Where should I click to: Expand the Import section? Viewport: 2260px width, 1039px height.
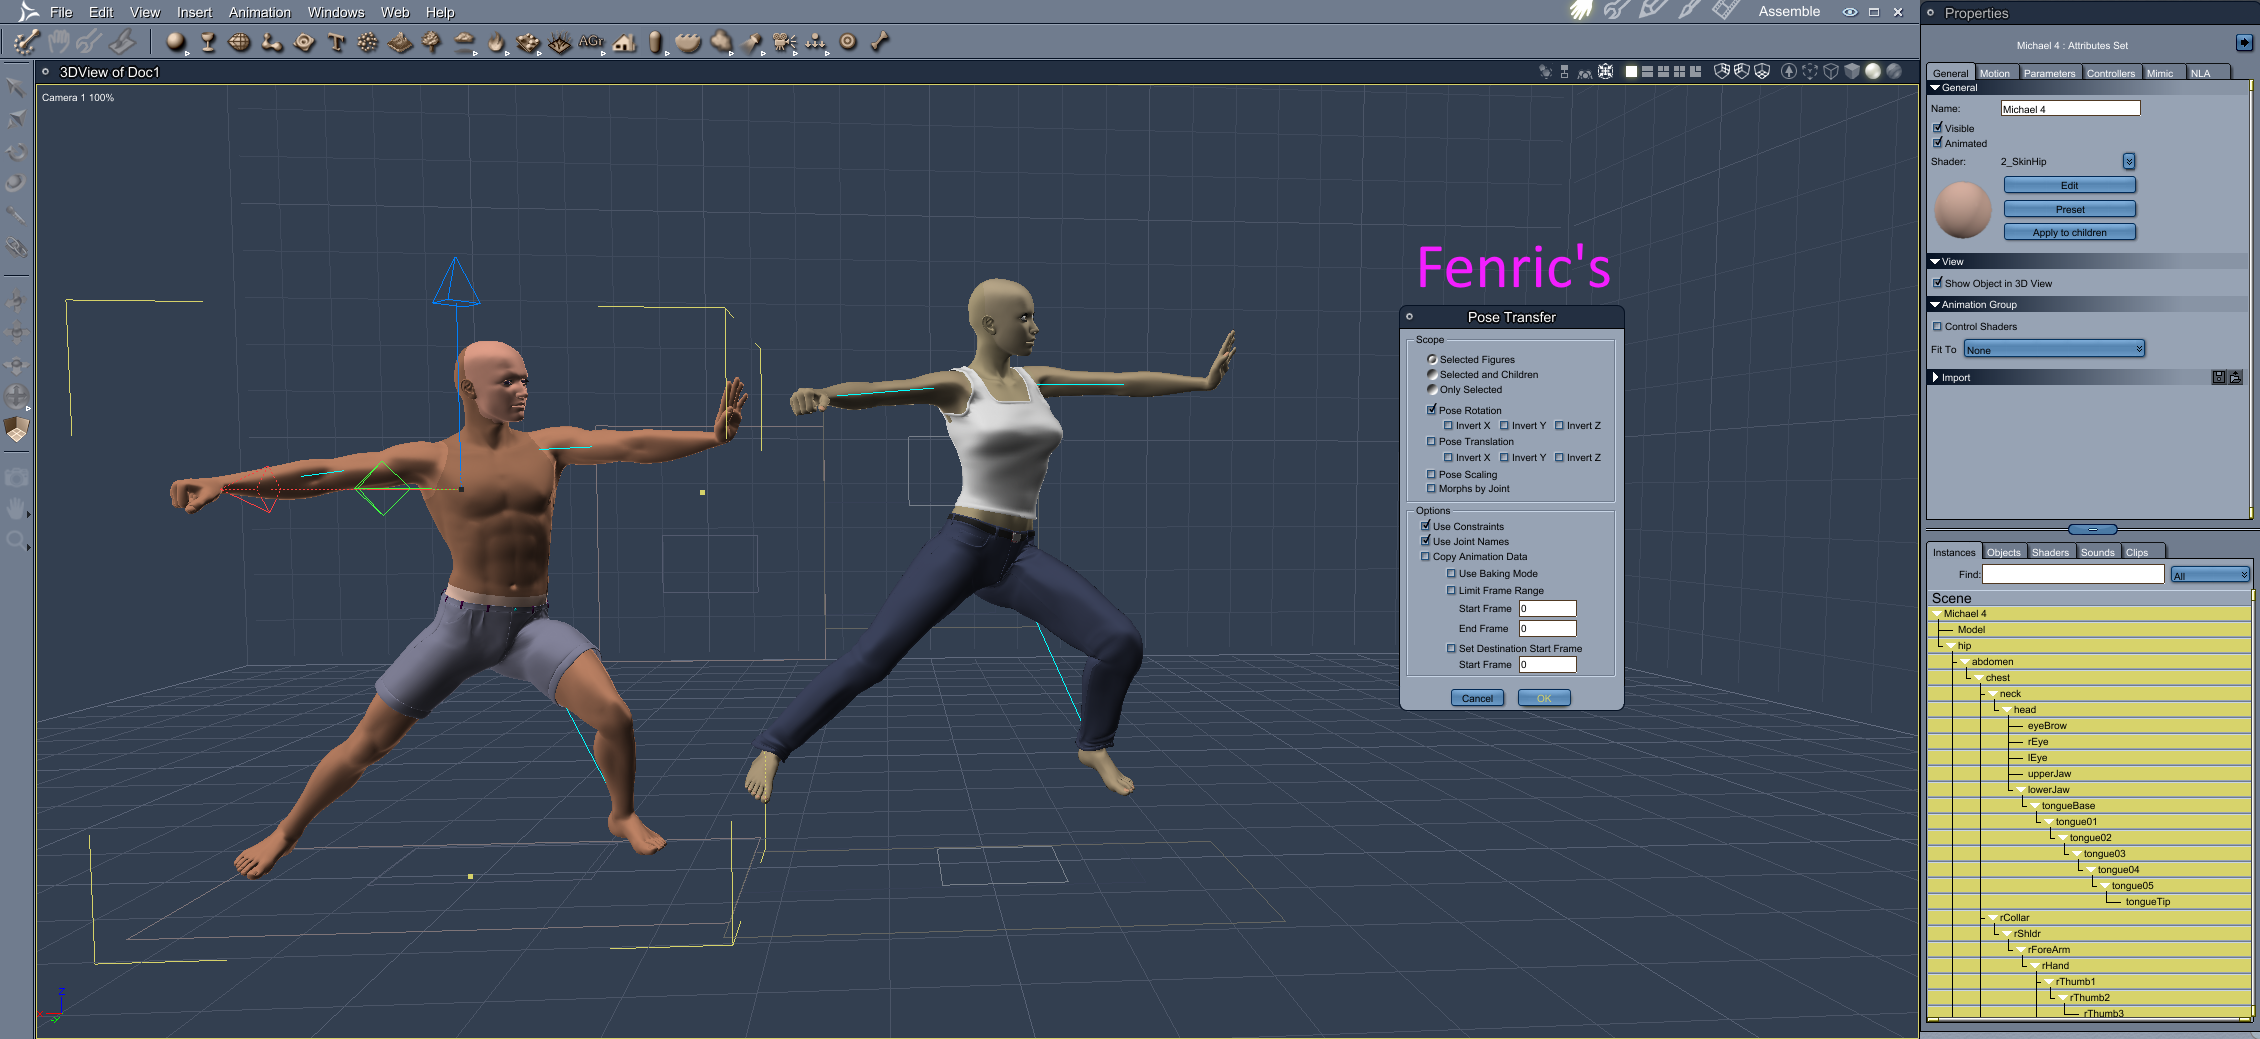(1935, 378)
